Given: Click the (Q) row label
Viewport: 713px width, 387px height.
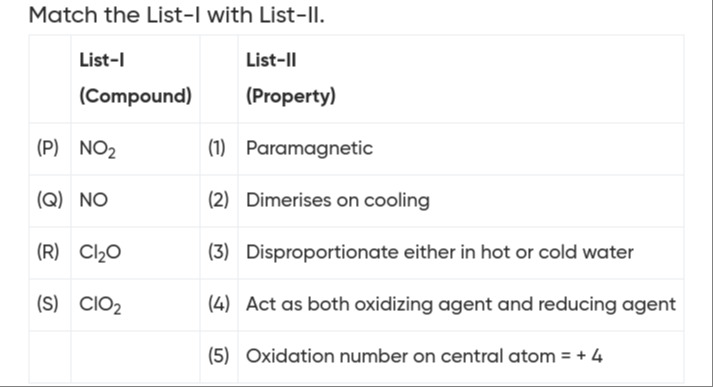Looking at the screenshot, I should point(50,200).
